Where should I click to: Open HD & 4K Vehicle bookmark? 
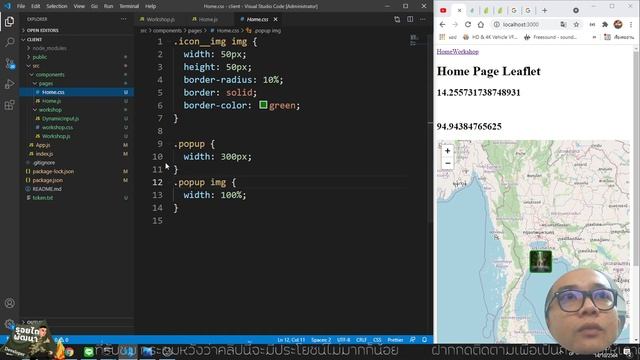click(490, 37)
